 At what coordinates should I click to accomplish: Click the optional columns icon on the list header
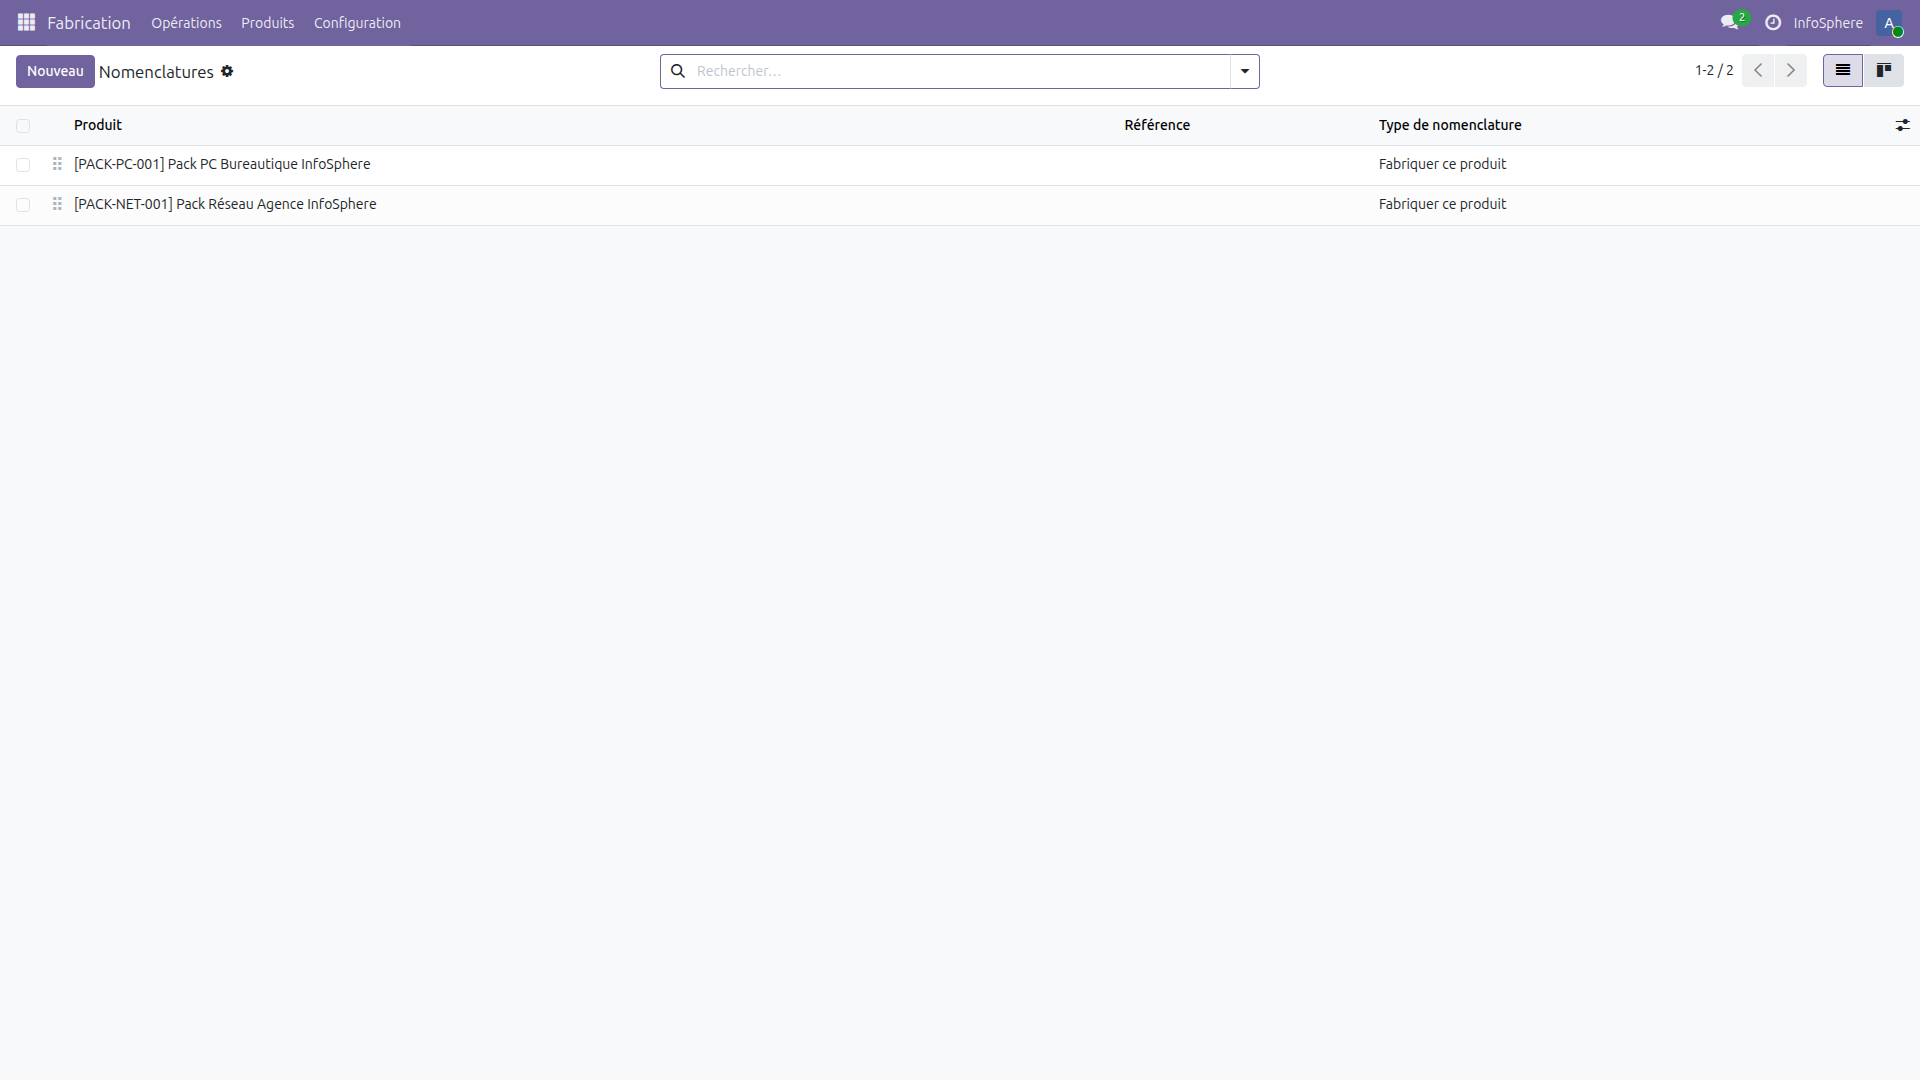[x=1904, y=124]
